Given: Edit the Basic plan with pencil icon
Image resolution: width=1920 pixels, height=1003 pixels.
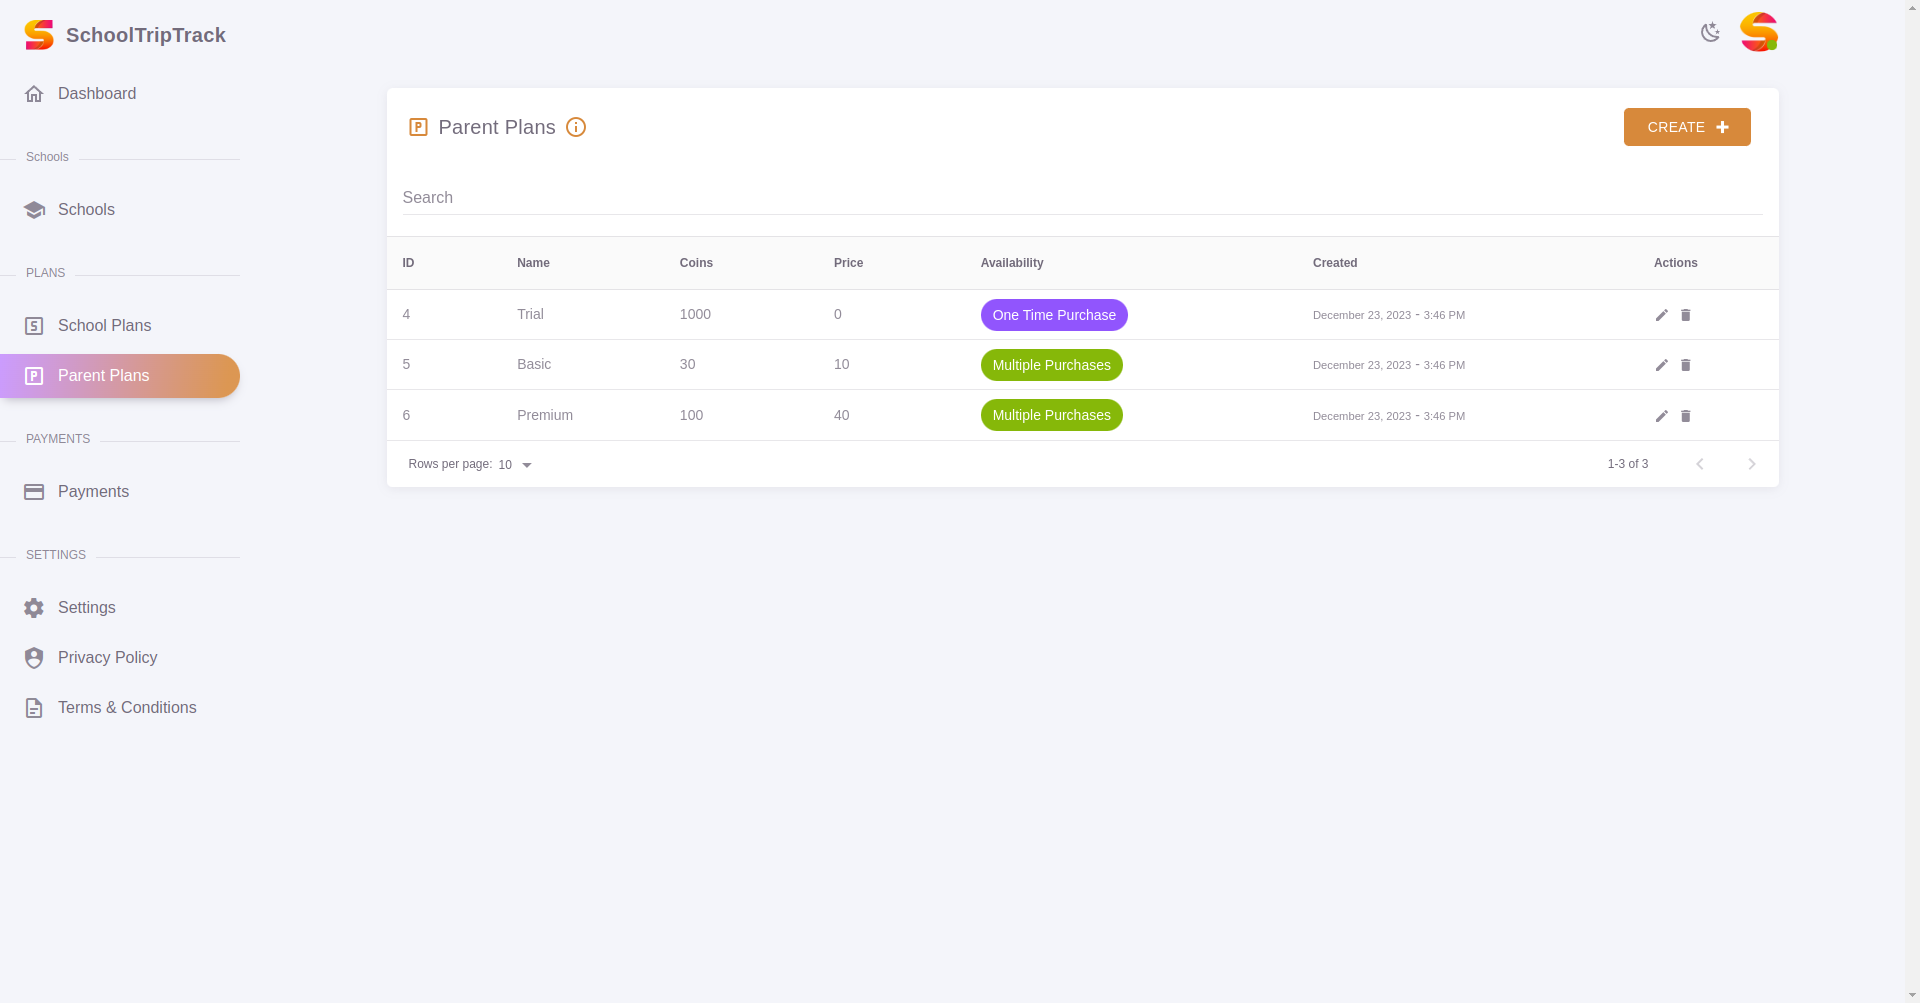Looking at the screenshot, I should point(1661,365).
